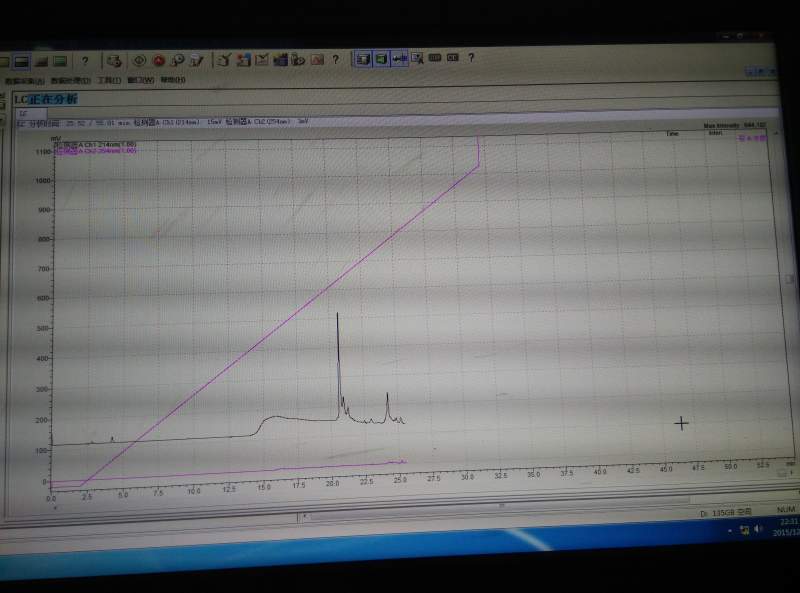The image size is (800, 593).
Task: Click the 'Max Intensity' readout text
Action: click(735, 126)
